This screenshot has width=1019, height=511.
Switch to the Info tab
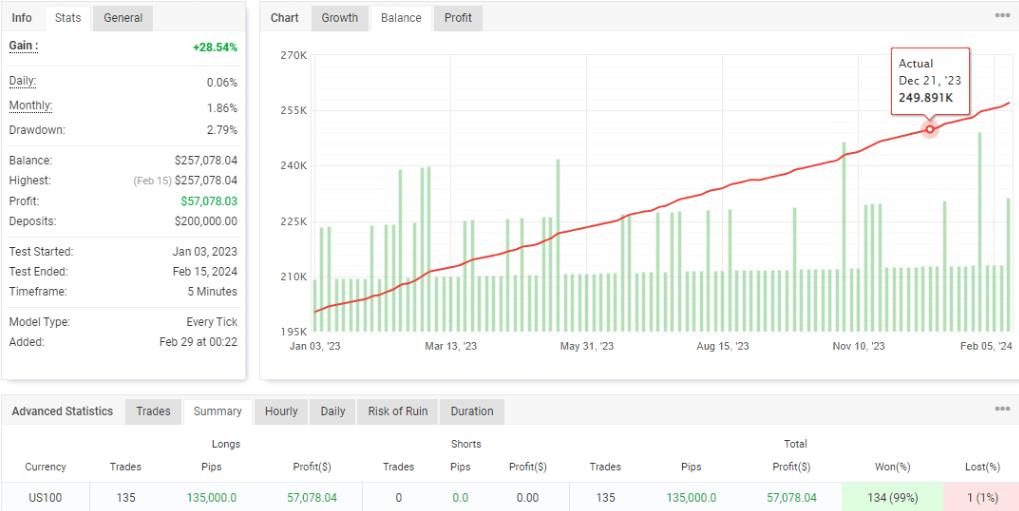(x=22, y=18)
